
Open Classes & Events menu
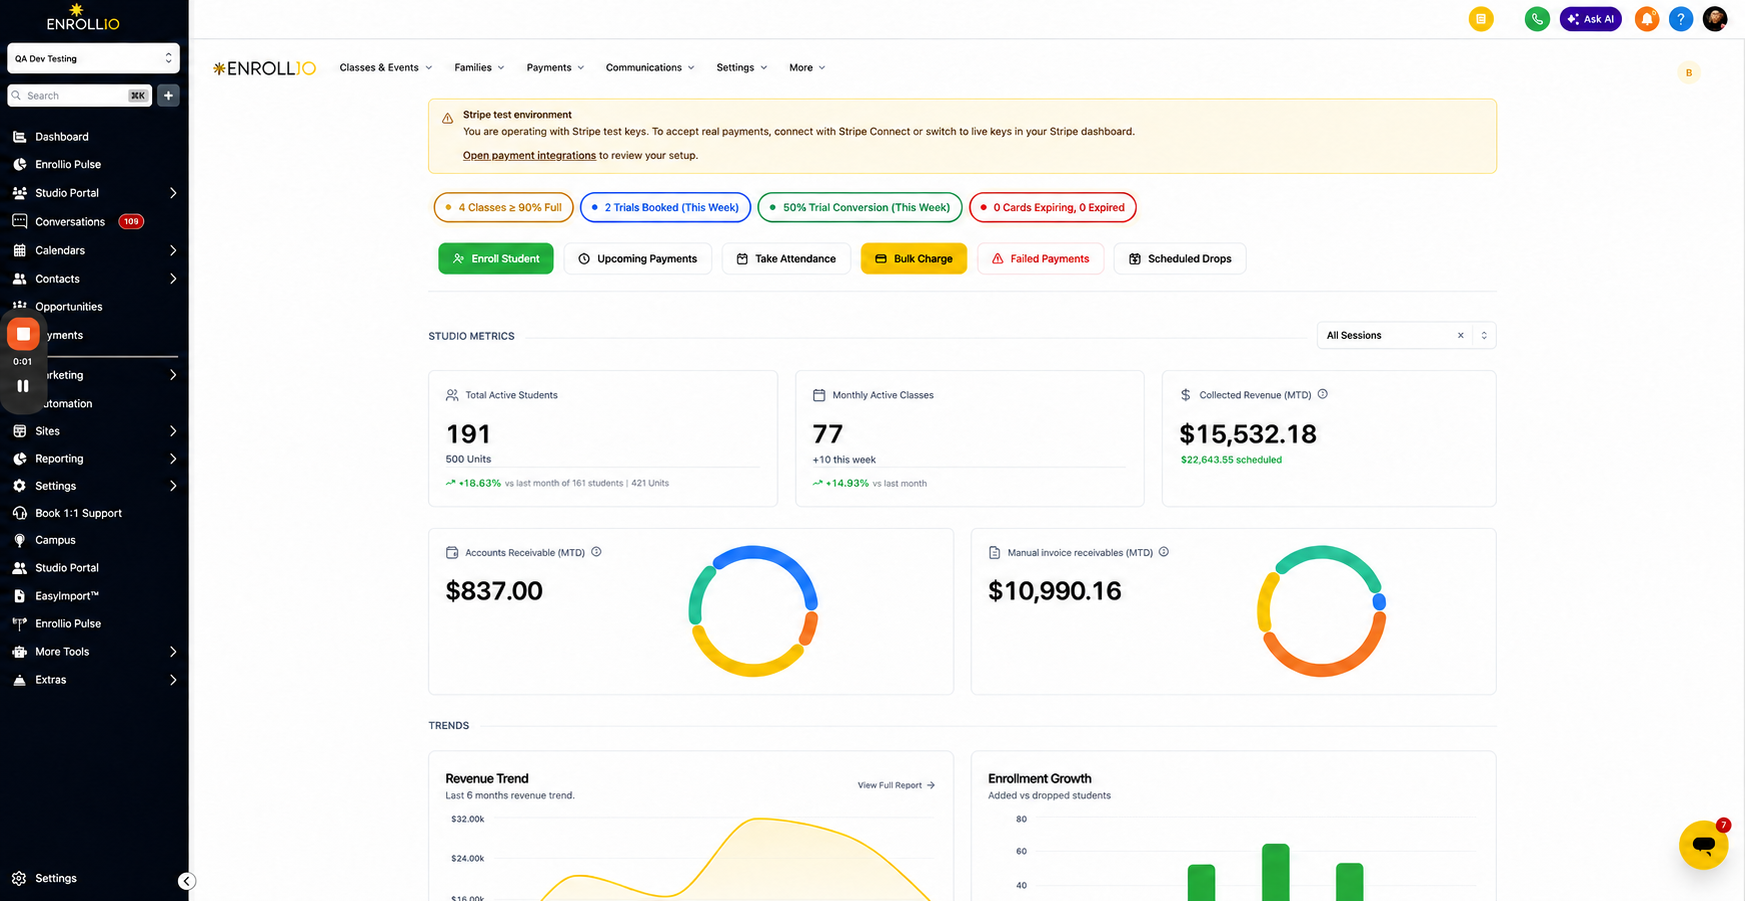[386, 68]
